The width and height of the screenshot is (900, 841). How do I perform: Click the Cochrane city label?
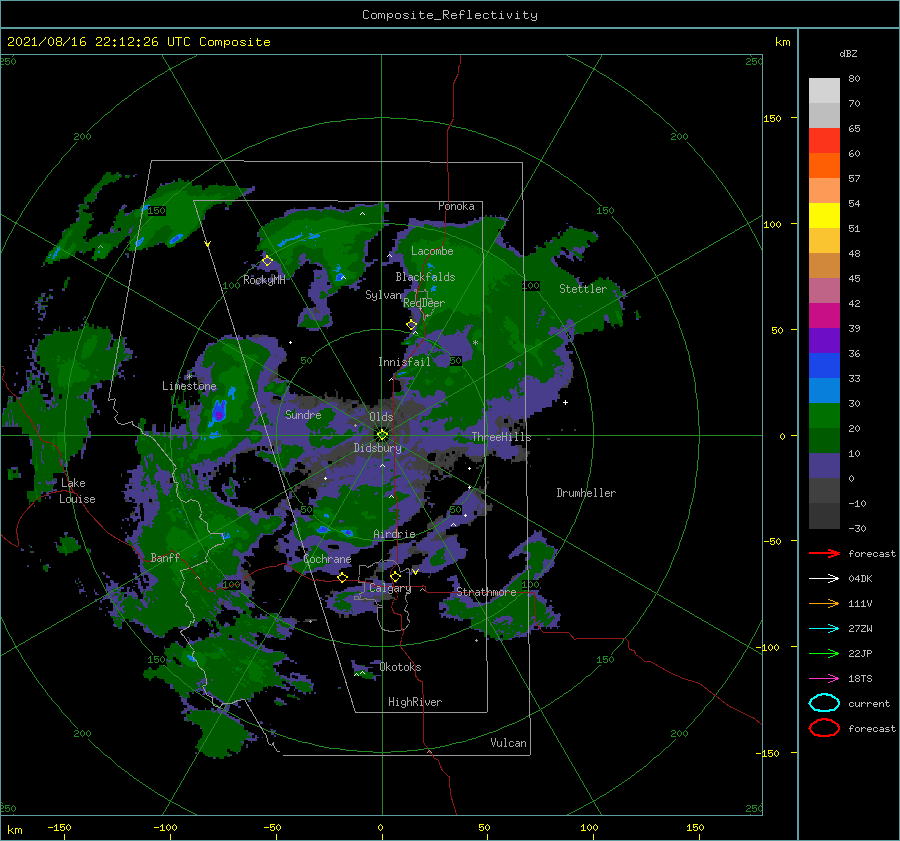click(x=327, y=559)
